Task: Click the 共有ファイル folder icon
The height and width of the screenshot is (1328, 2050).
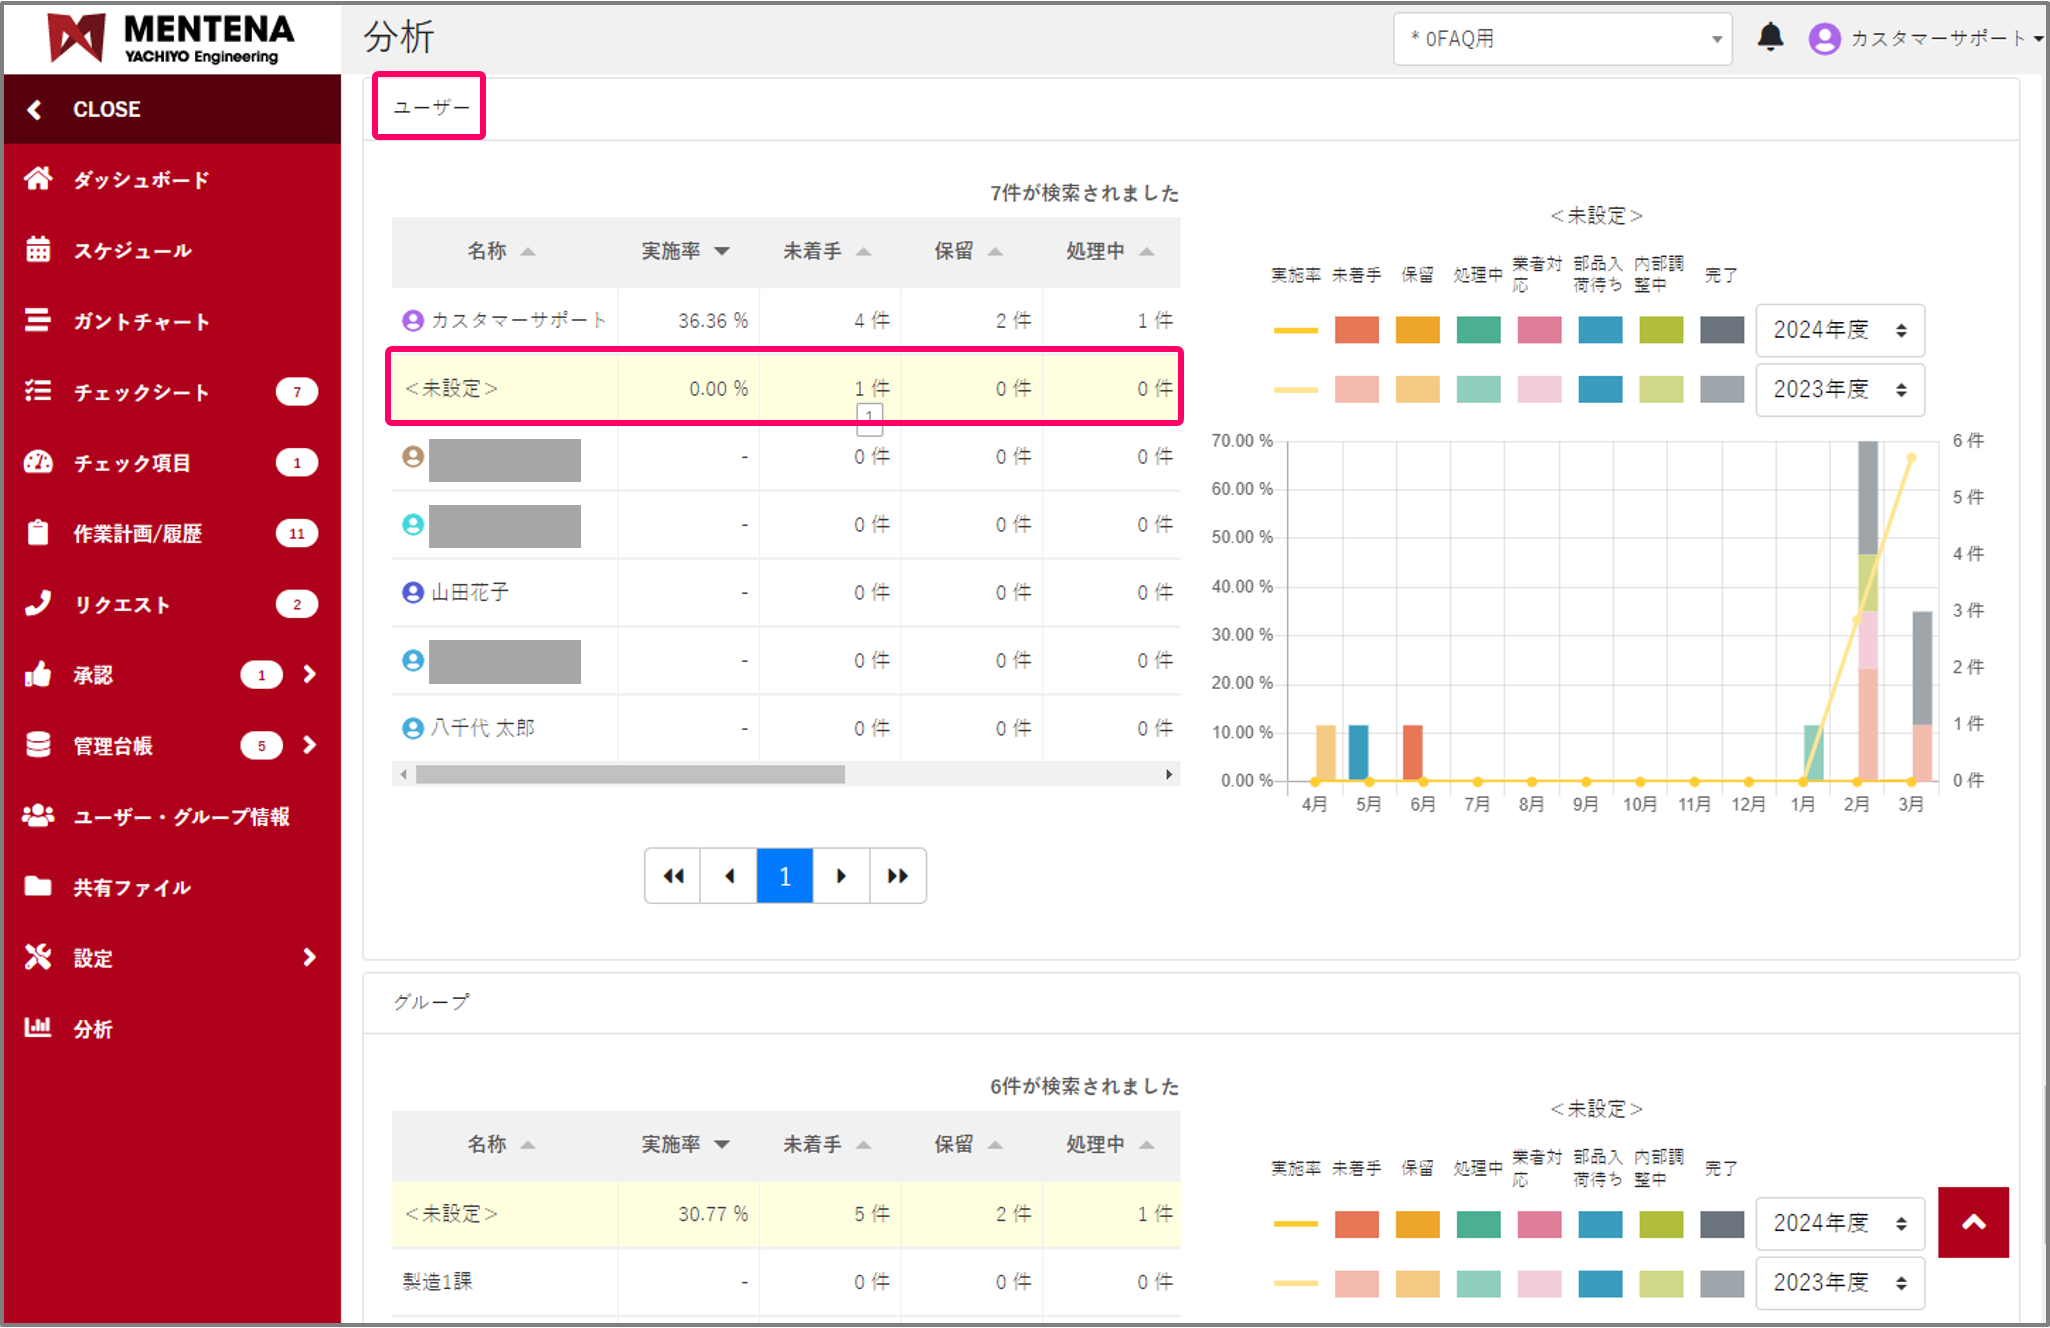Action: tap(38, 886)
